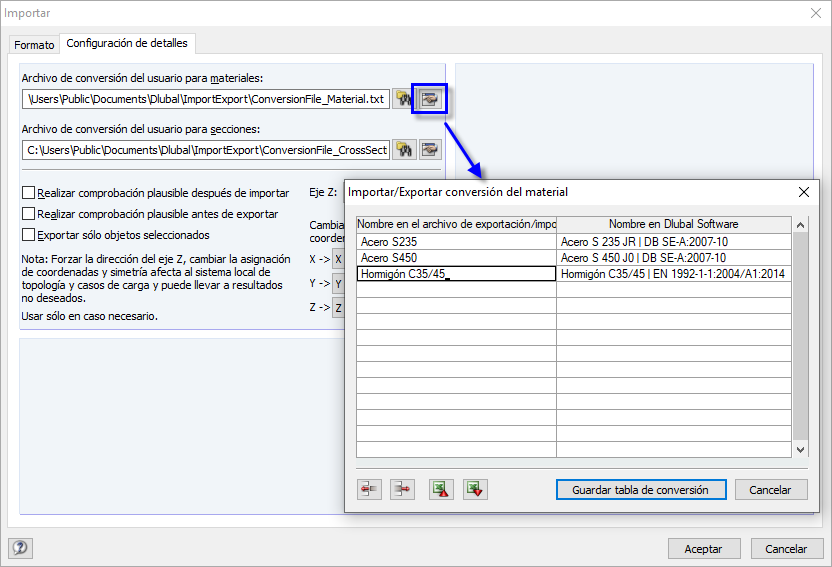Click the conversion table scrollbar up arrow
This screenshot has width=832, height=567.
coord(801,225)
